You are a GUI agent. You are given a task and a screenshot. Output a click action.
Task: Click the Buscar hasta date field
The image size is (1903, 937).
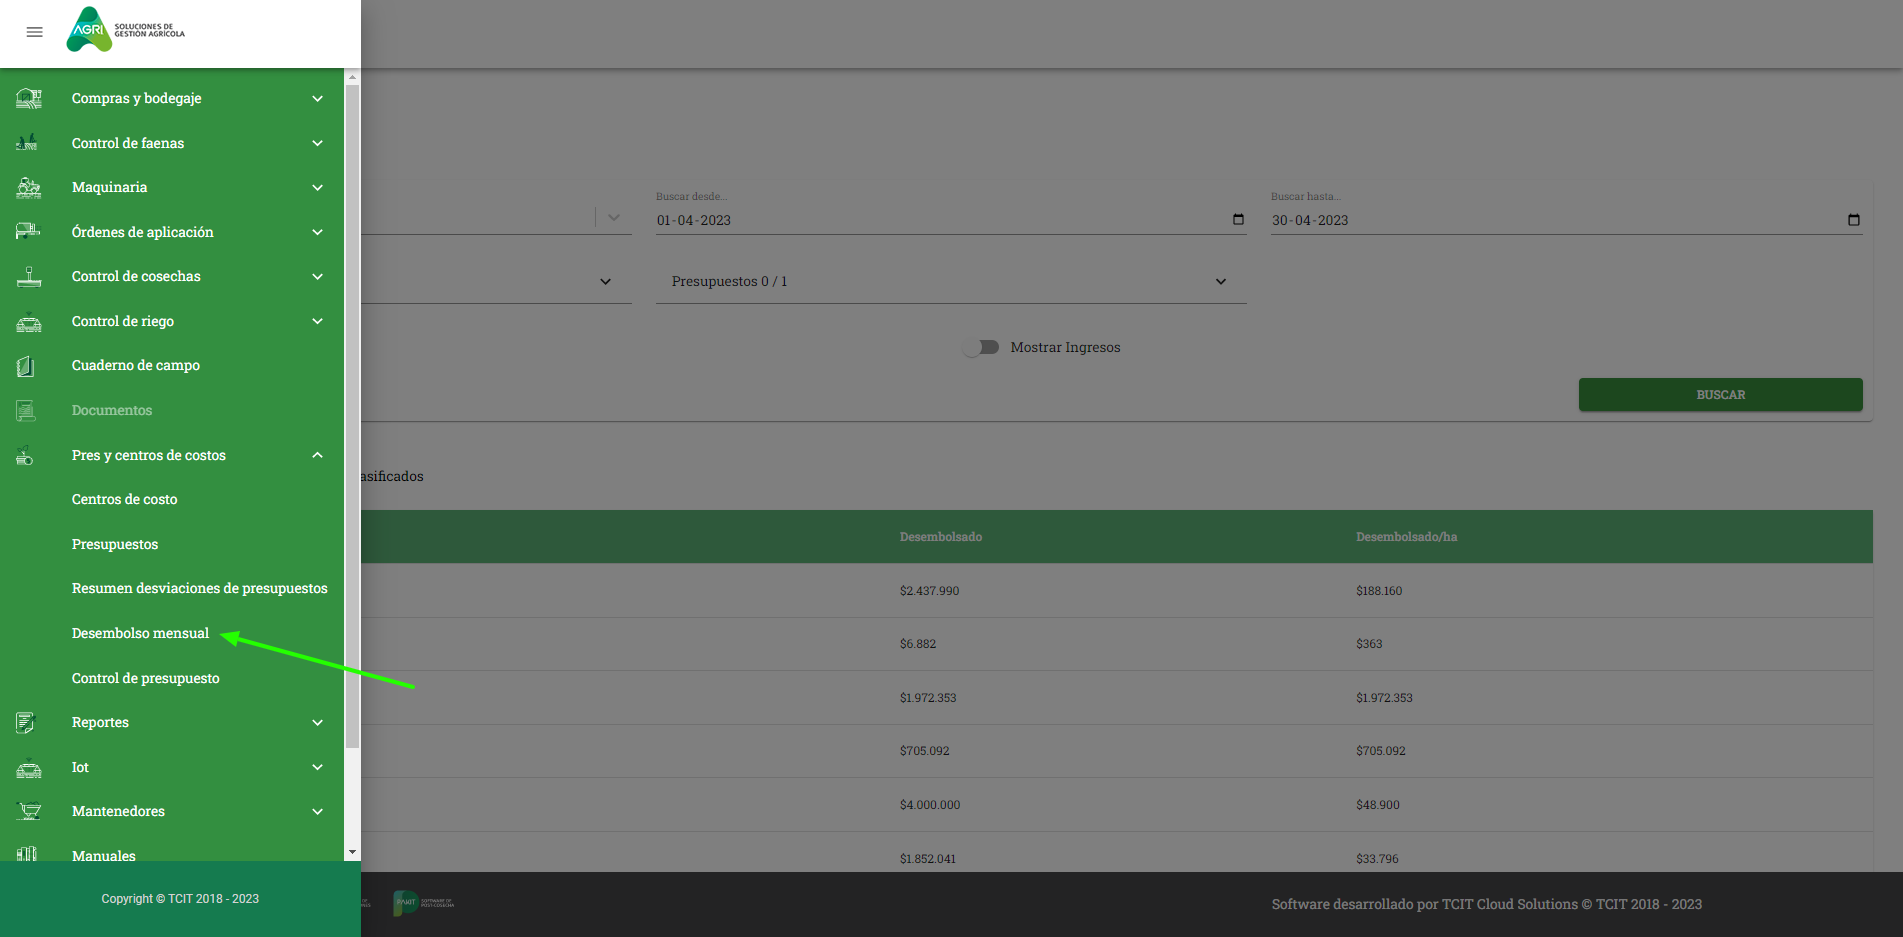click(1566, 220)
